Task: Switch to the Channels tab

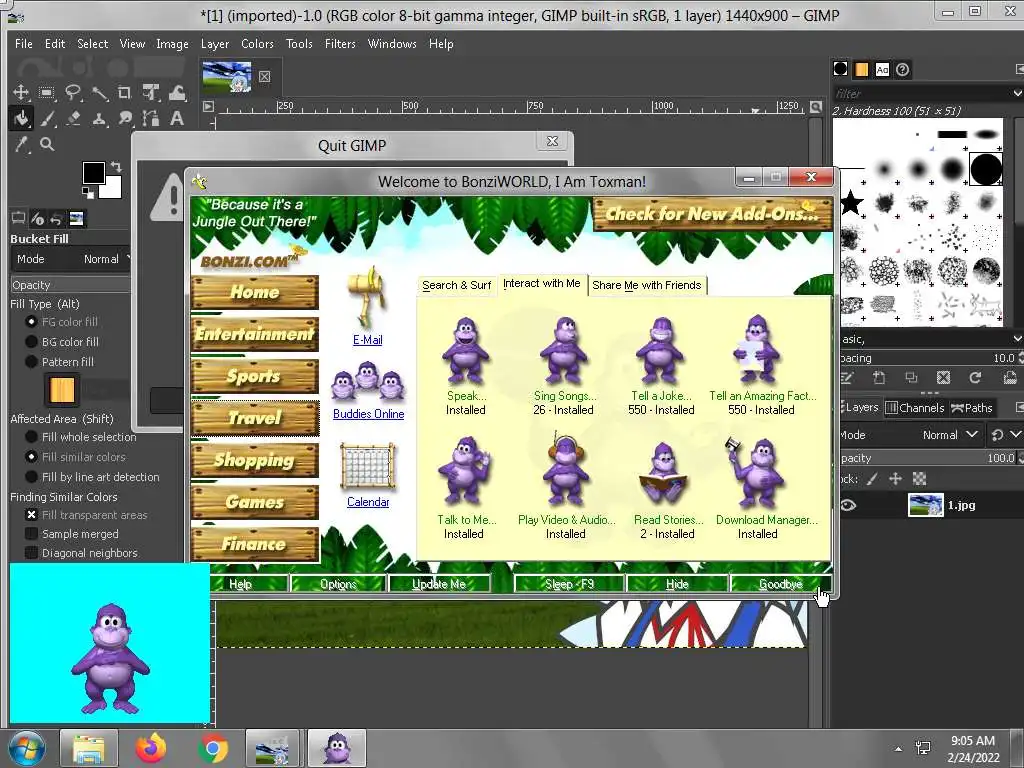Action: (x=915, y=408)
